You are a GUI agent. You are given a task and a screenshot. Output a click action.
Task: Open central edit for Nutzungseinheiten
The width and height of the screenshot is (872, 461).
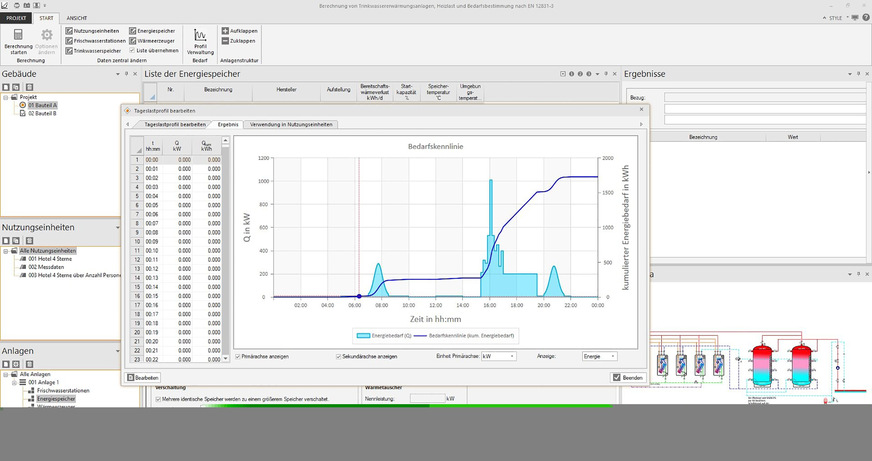pyautogui.click(x=92, y=31)
